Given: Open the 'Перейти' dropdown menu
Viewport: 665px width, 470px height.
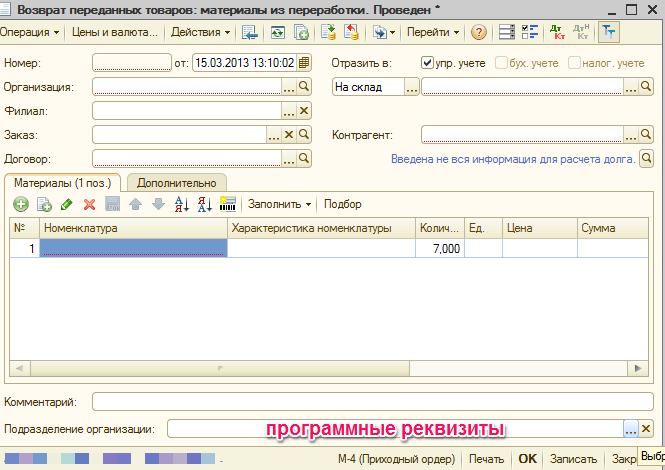Looking at the screenshot, I should pyautogui.click(x=432, y=32).
